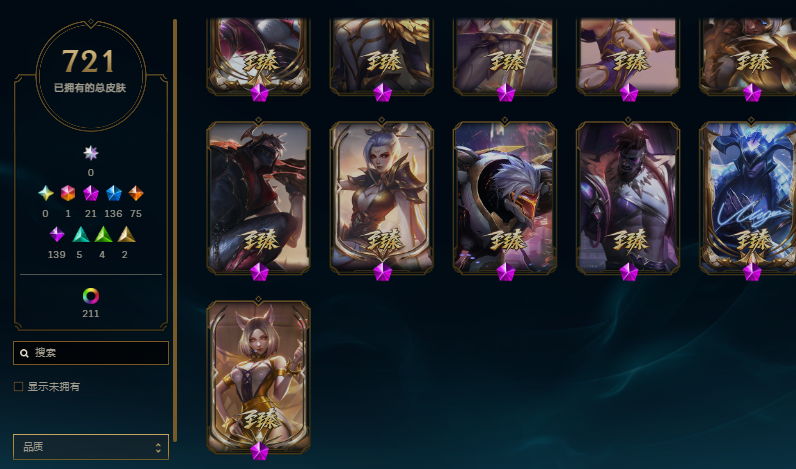The height and width of the screenshot is (469, 796).
Task: Click the 搜索 skin search field
Action: [x=91, y=353]
